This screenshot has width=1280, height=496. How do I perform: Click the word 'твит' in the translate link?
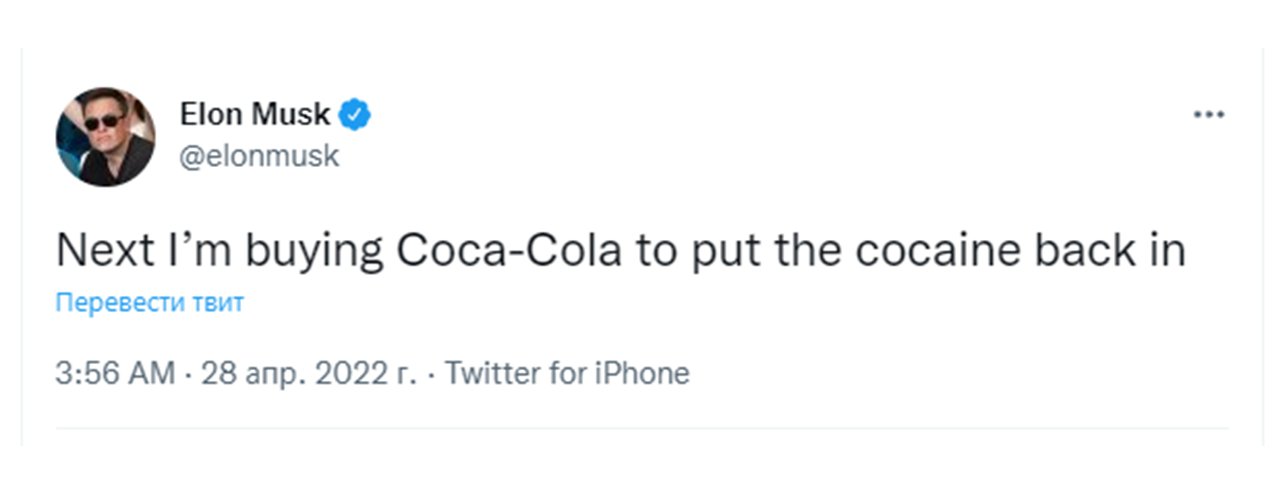217,303
